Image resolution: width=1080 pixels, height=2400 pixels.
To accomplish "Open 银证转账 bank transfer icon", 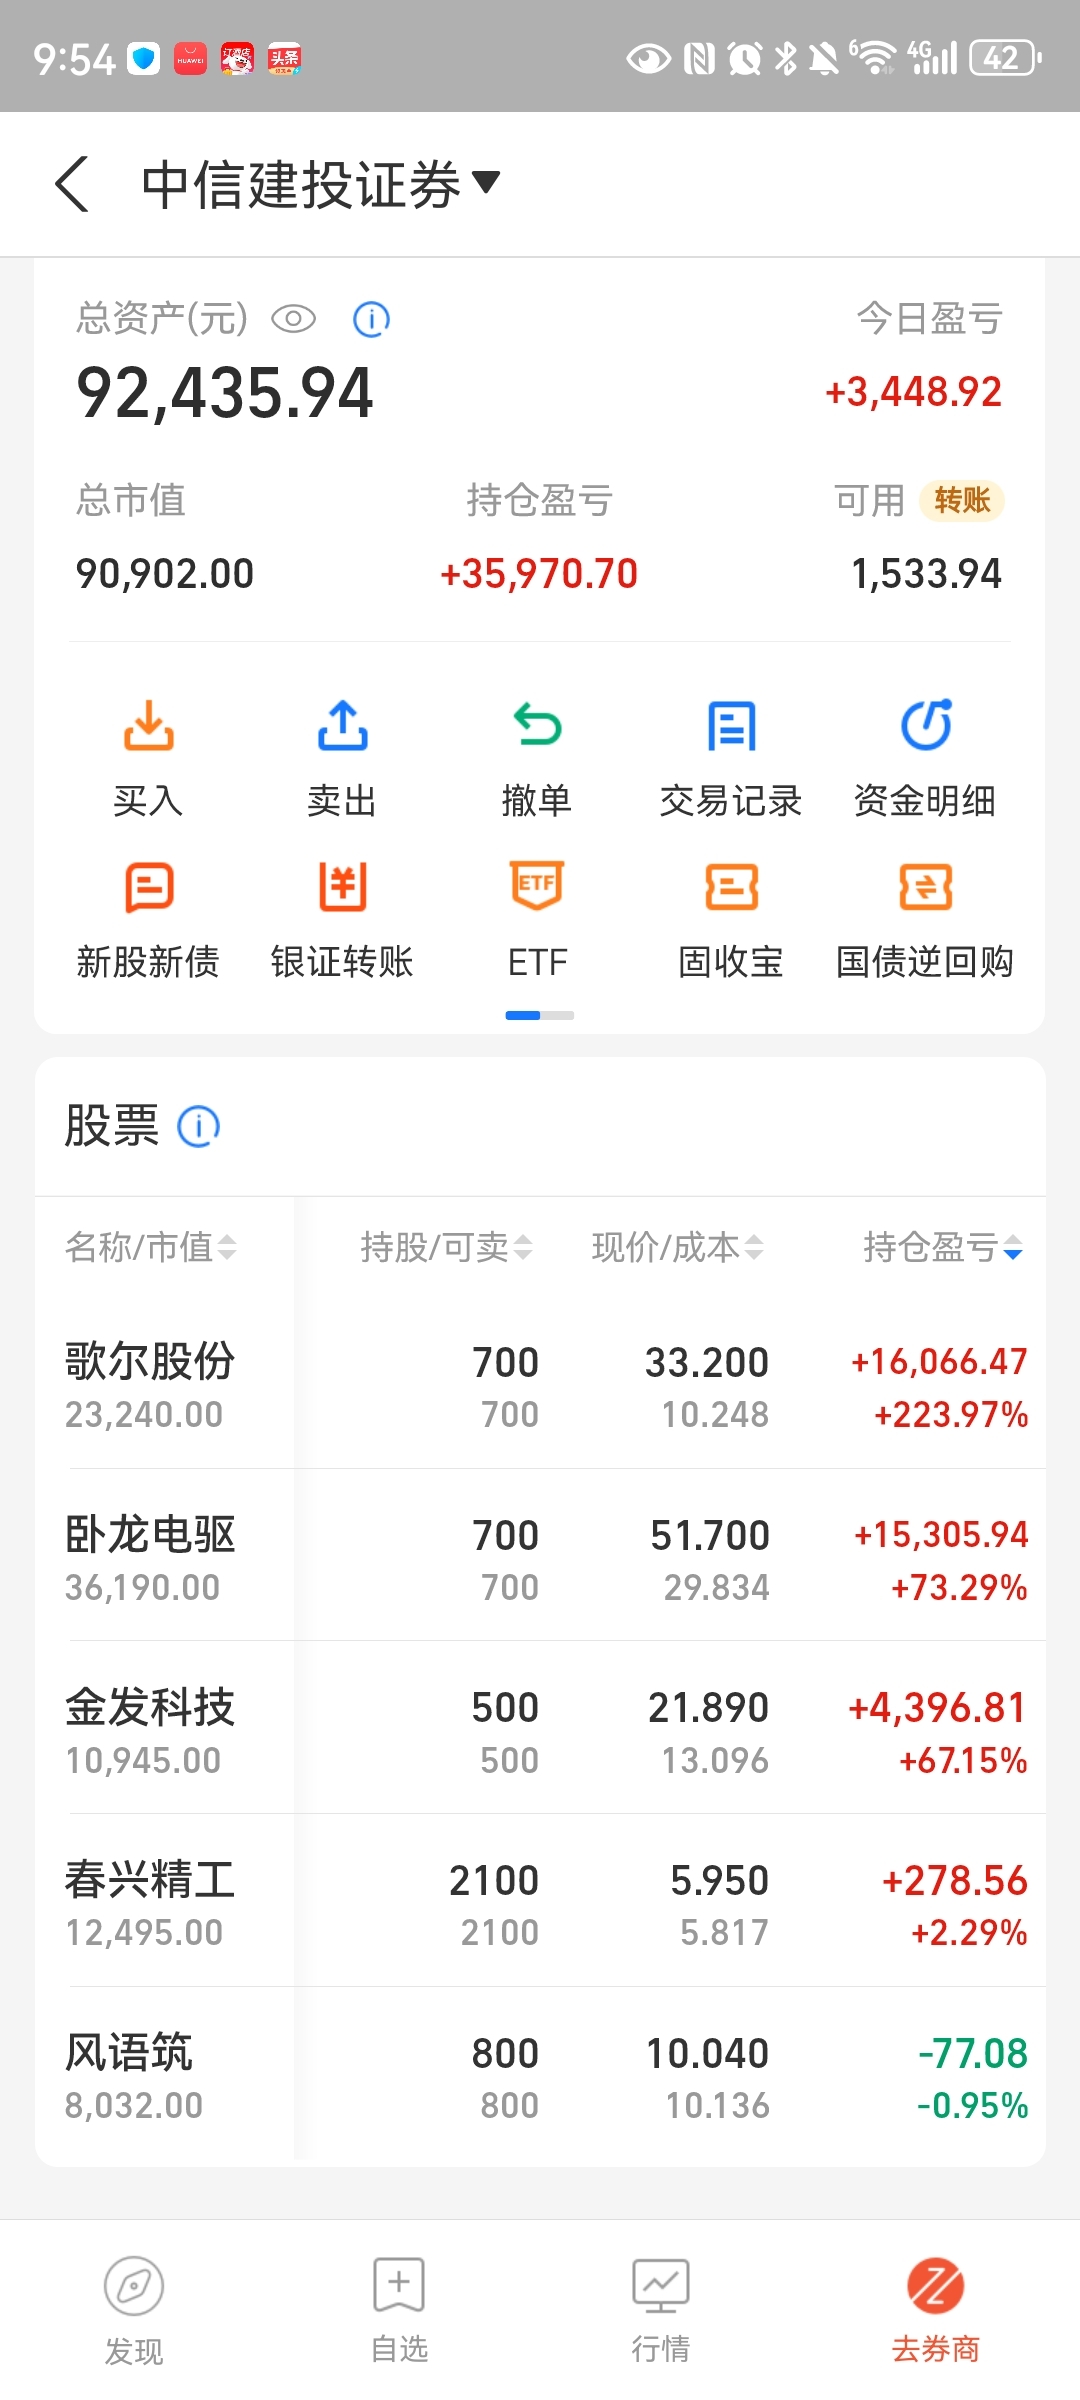I will (342, 887).
